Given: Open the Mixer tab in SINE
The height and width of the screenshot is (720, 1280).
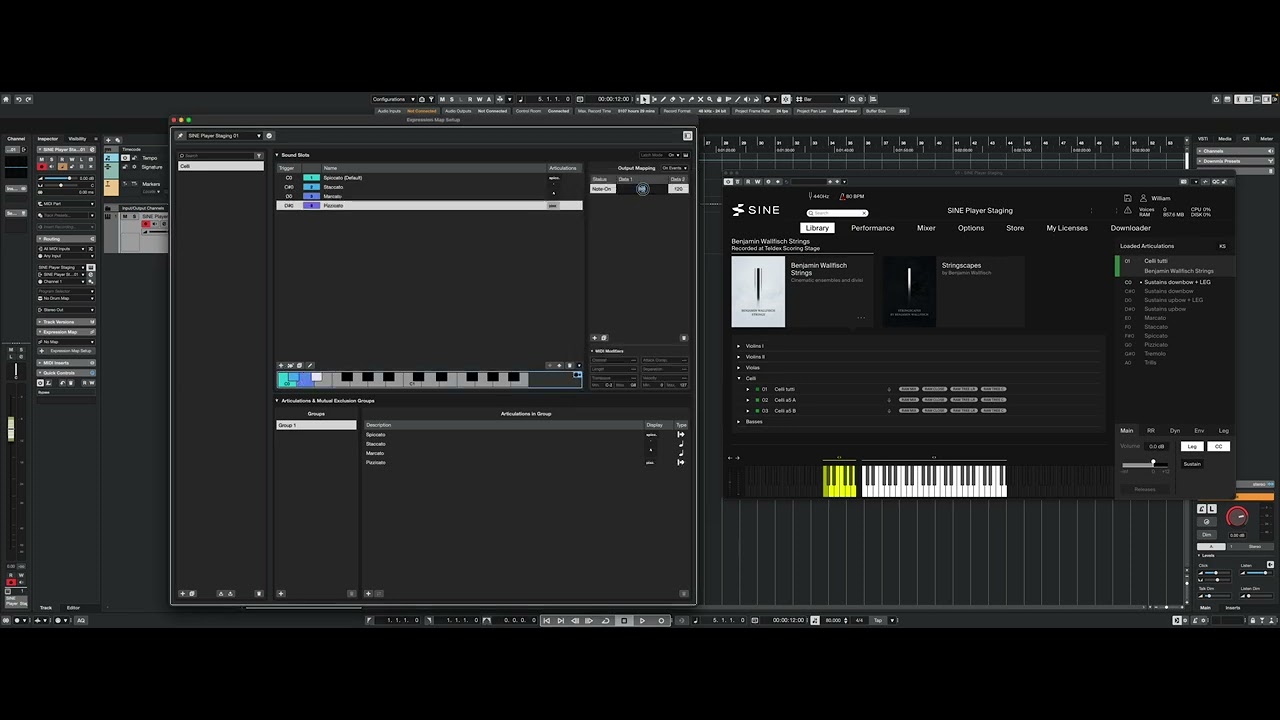Looking at the screenshot, I should [x=926, y=228].
